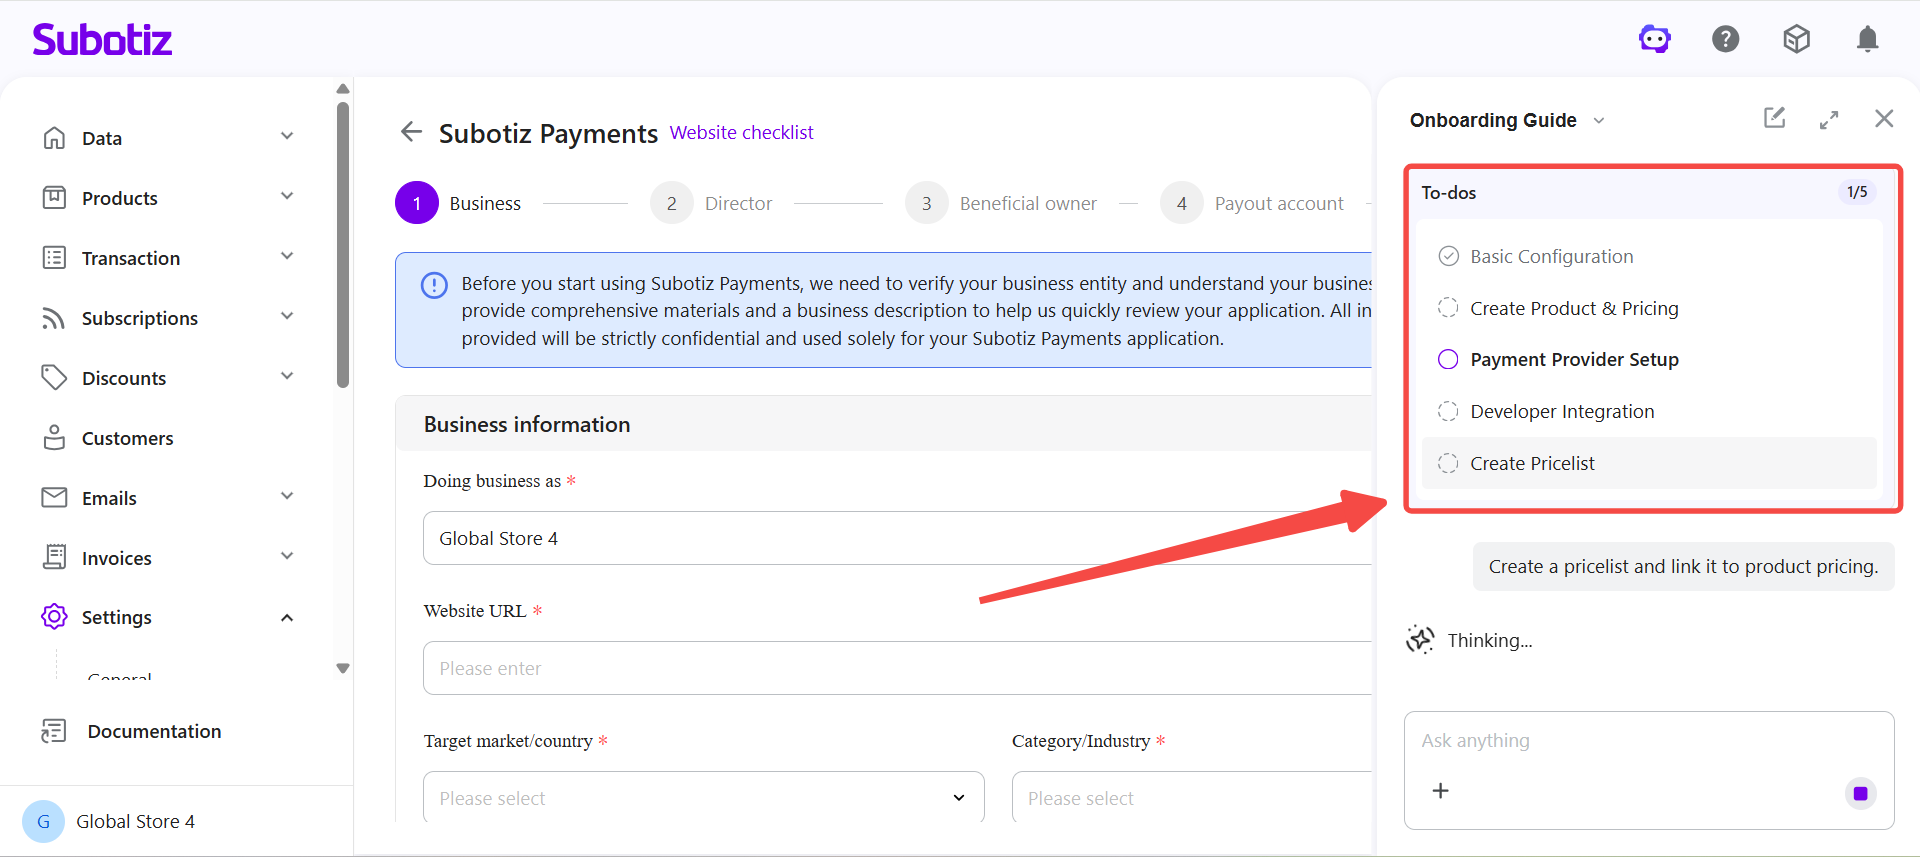
Task: Go to the Customers sidebar item
Action: 127,438
